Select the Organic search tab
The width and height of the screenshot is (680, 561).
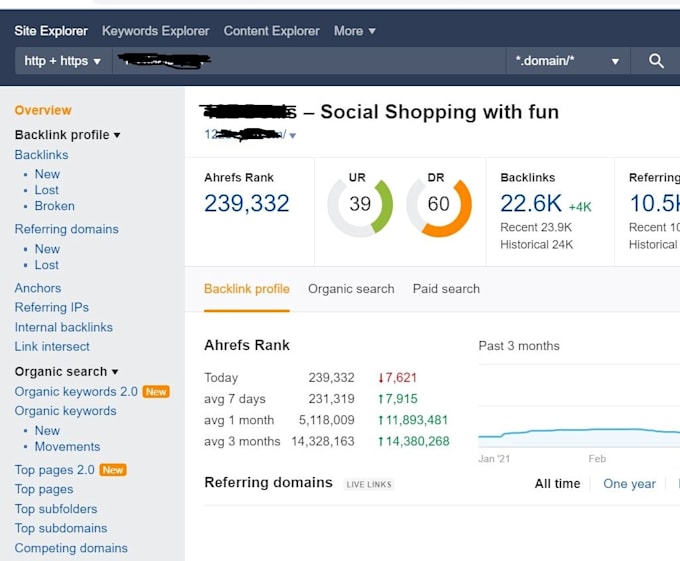pos(351,289)
